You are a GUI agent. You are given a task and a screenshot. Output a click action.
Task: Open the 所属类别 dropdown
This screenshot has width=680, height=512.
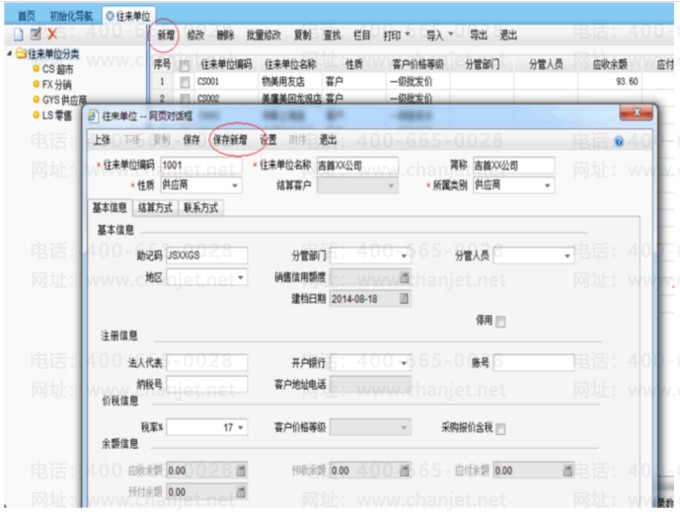[x=547, y=186]
